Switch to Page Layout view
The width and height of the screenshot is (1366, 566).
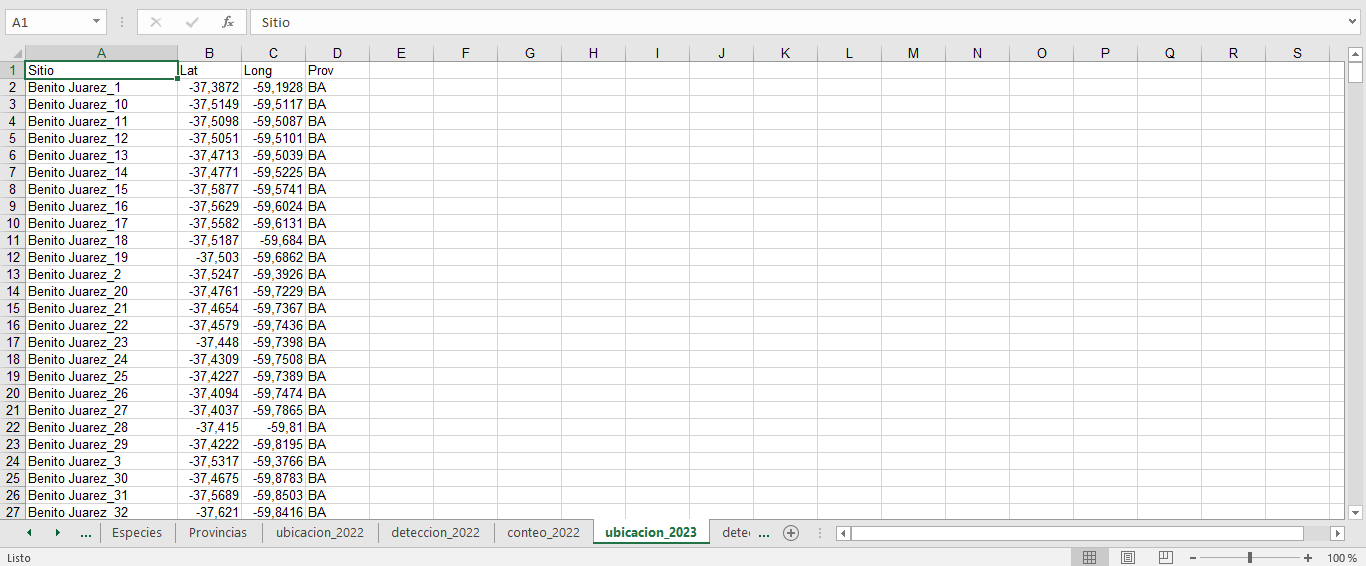point(1127,557)
